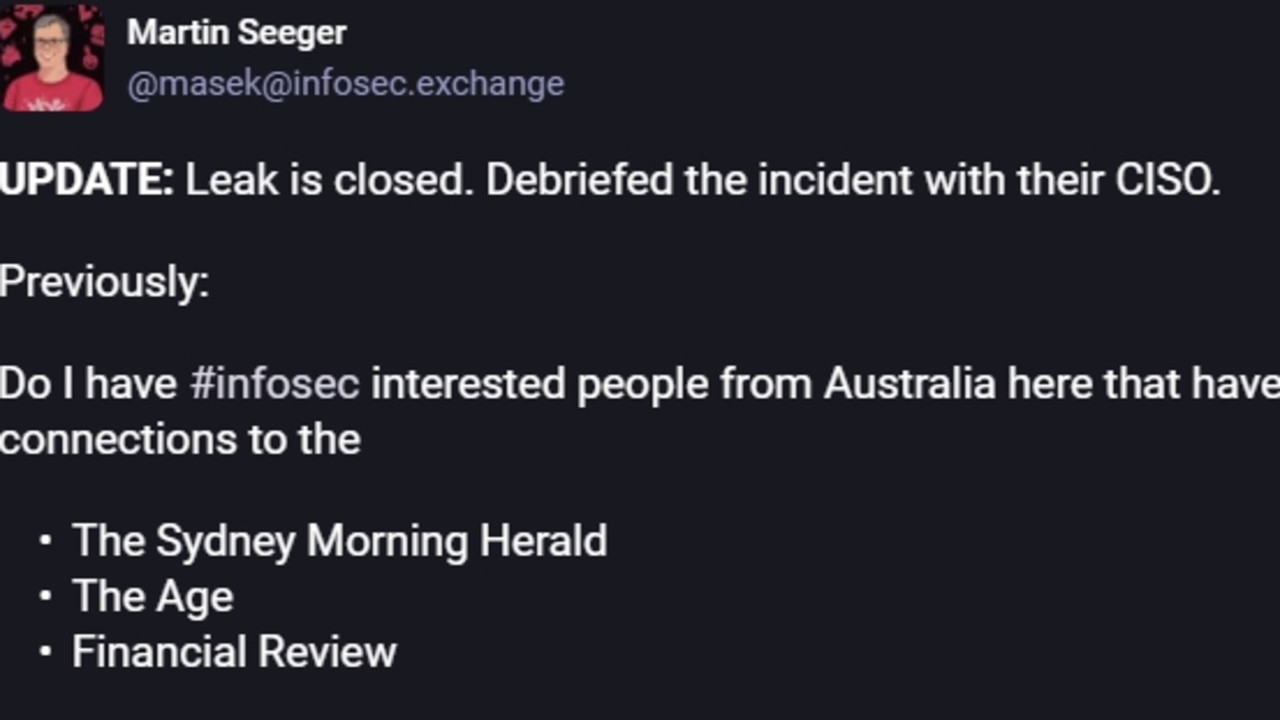This screenshot has width=1280, height=720.
Task: Click the Martin Seeger display name
Action: pos(236,32)
